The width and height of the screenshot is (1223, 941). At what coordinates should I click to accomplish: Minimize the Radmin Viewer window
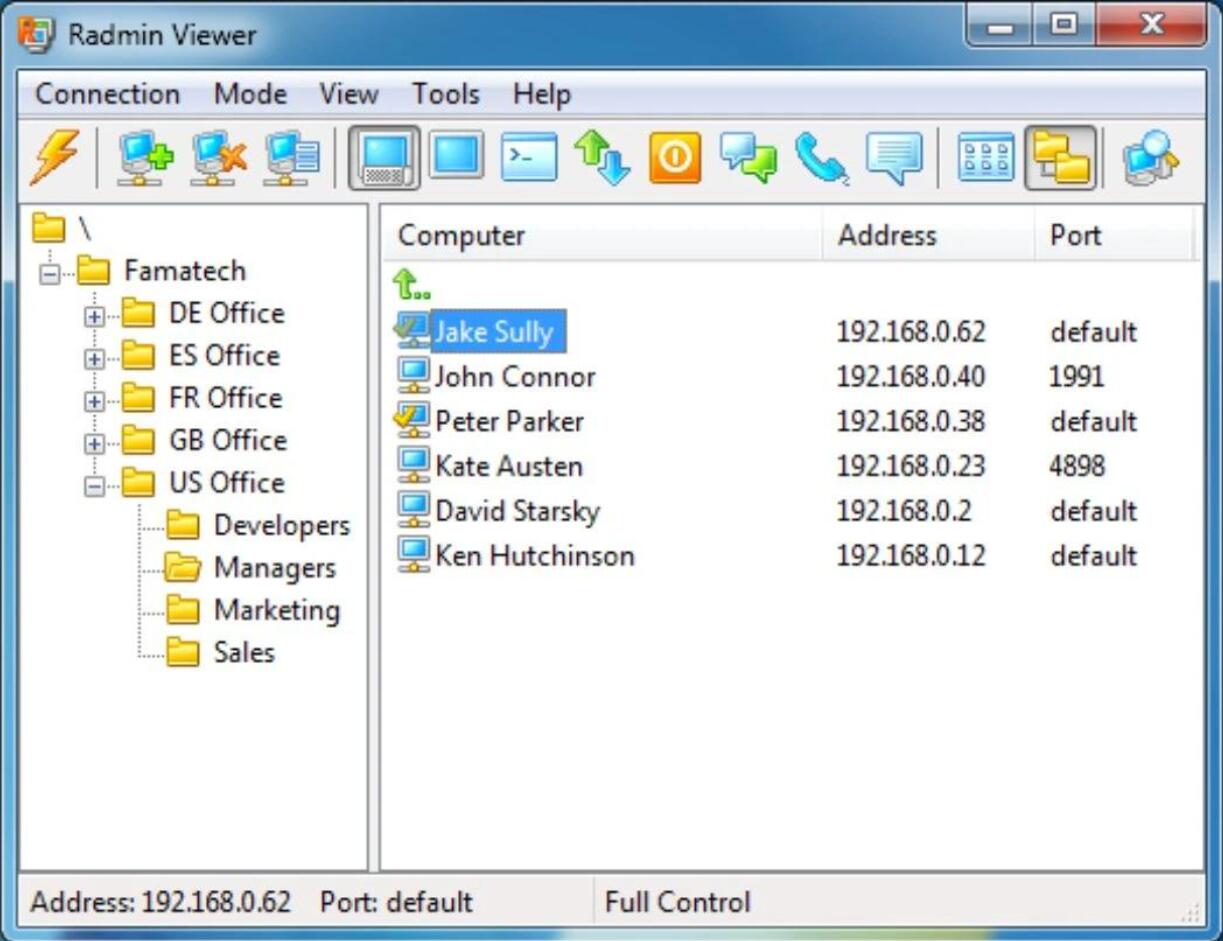tap(1000, 25)
